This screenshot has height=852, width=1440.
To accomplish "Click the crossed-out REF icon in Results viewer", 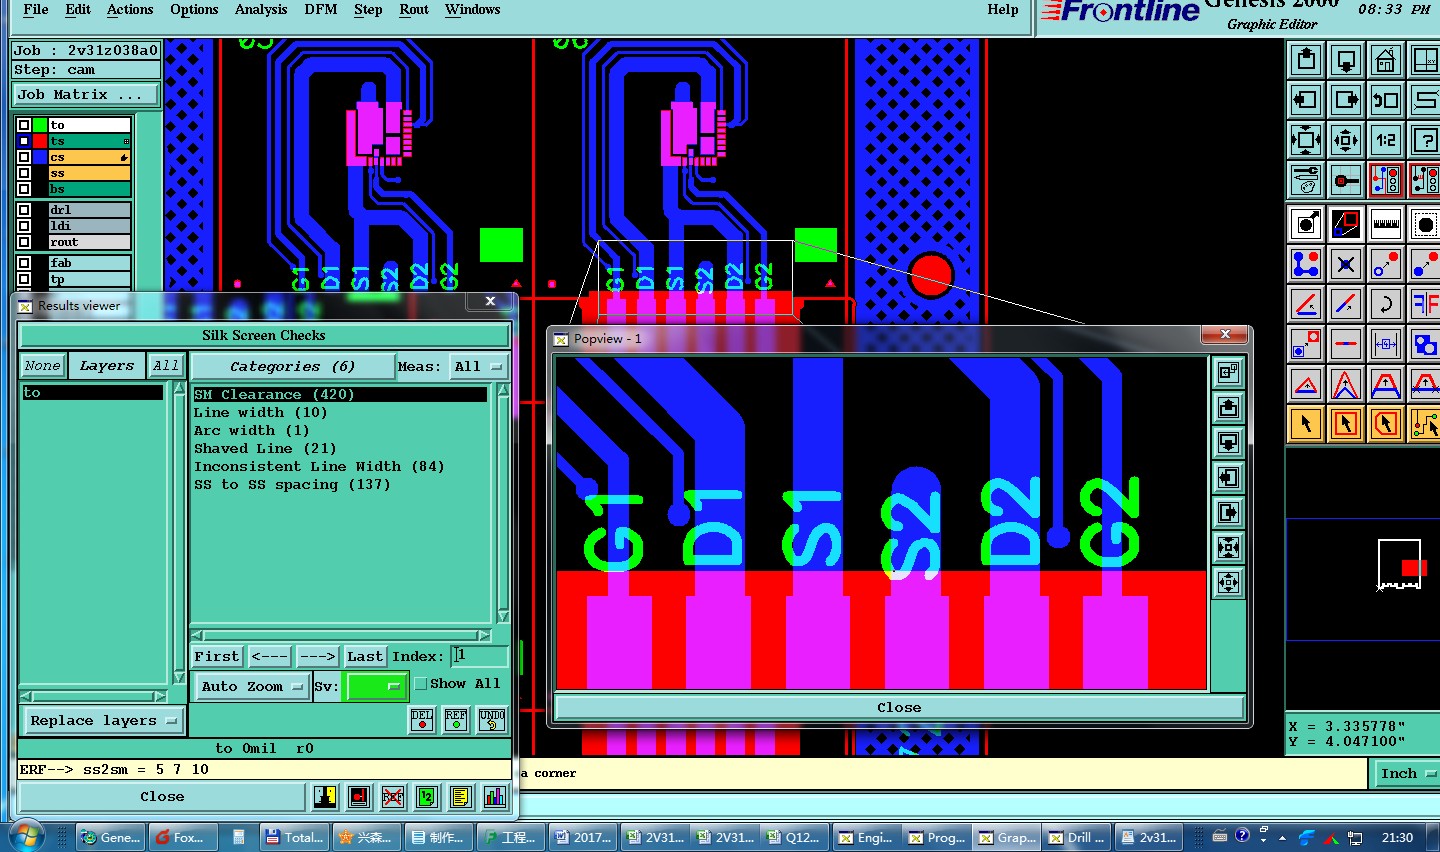I will 393,797.
